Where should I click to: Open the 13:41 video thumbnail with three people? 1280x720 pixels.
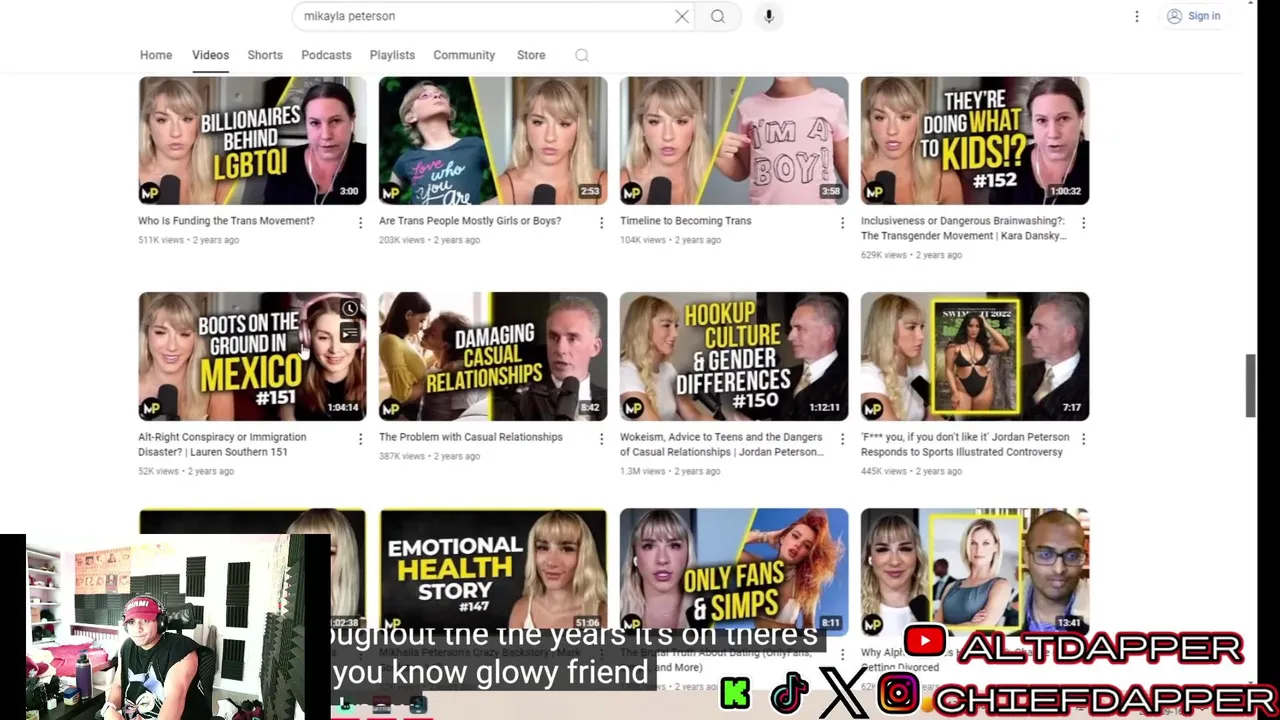(x=975, y=570)
